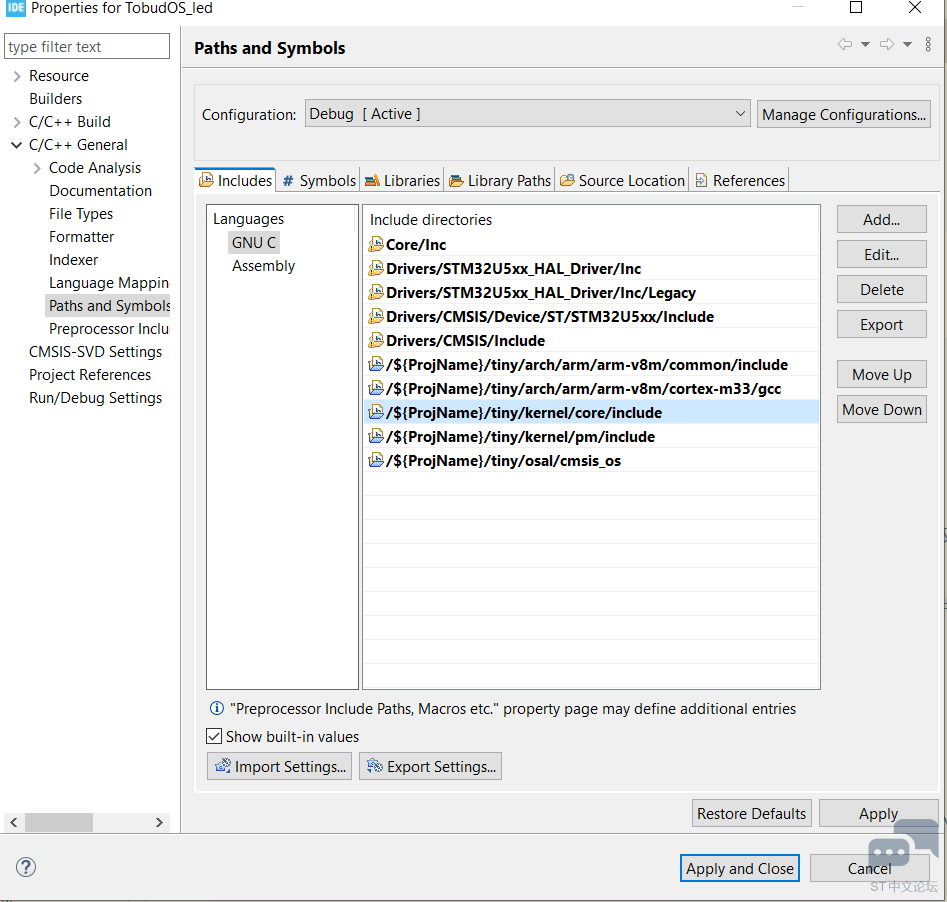Switch to the Libraries tab

click(x=402, y=180)
